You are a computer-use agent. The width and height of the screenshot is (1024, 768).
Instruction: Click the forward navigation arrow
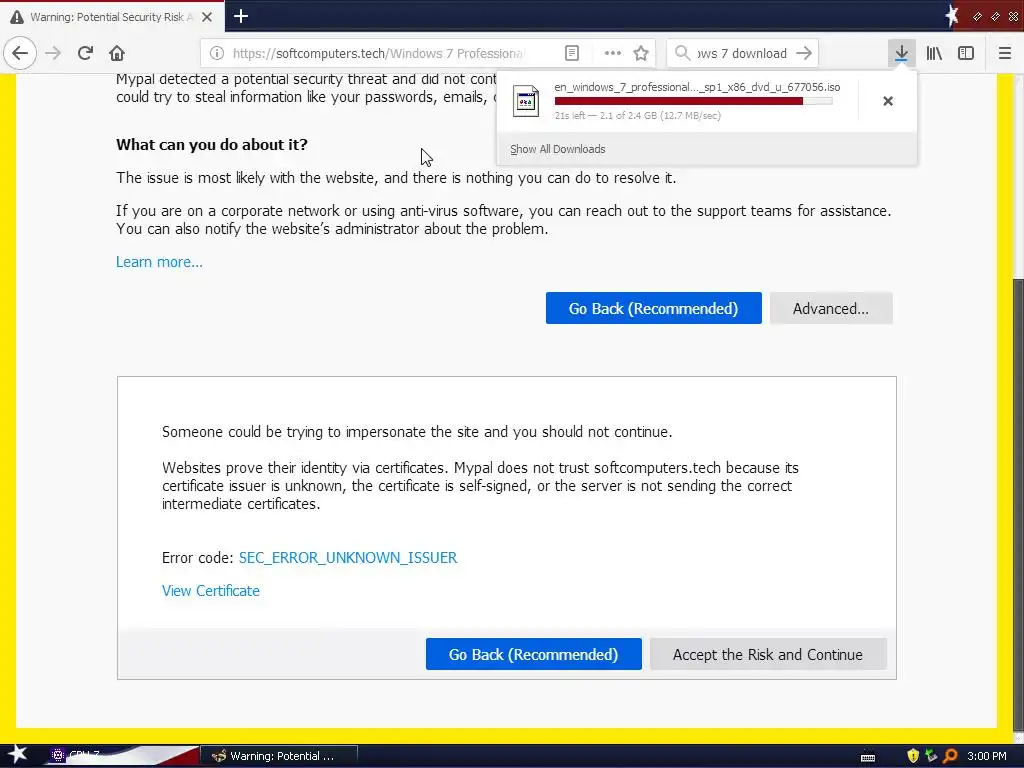click(x=54, y=53)
